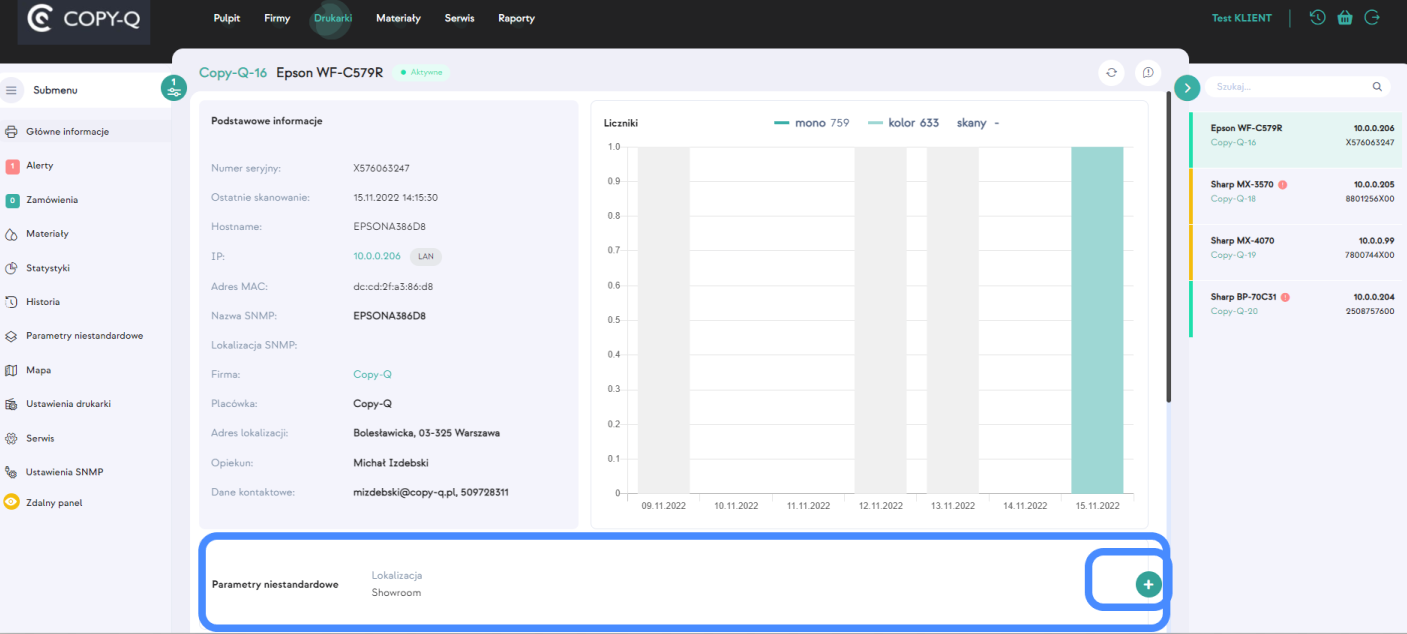Select the Sharp BP-70C31 printer card
Image resolution: width=1407 pixels, height=634 pixels.
1296,308
